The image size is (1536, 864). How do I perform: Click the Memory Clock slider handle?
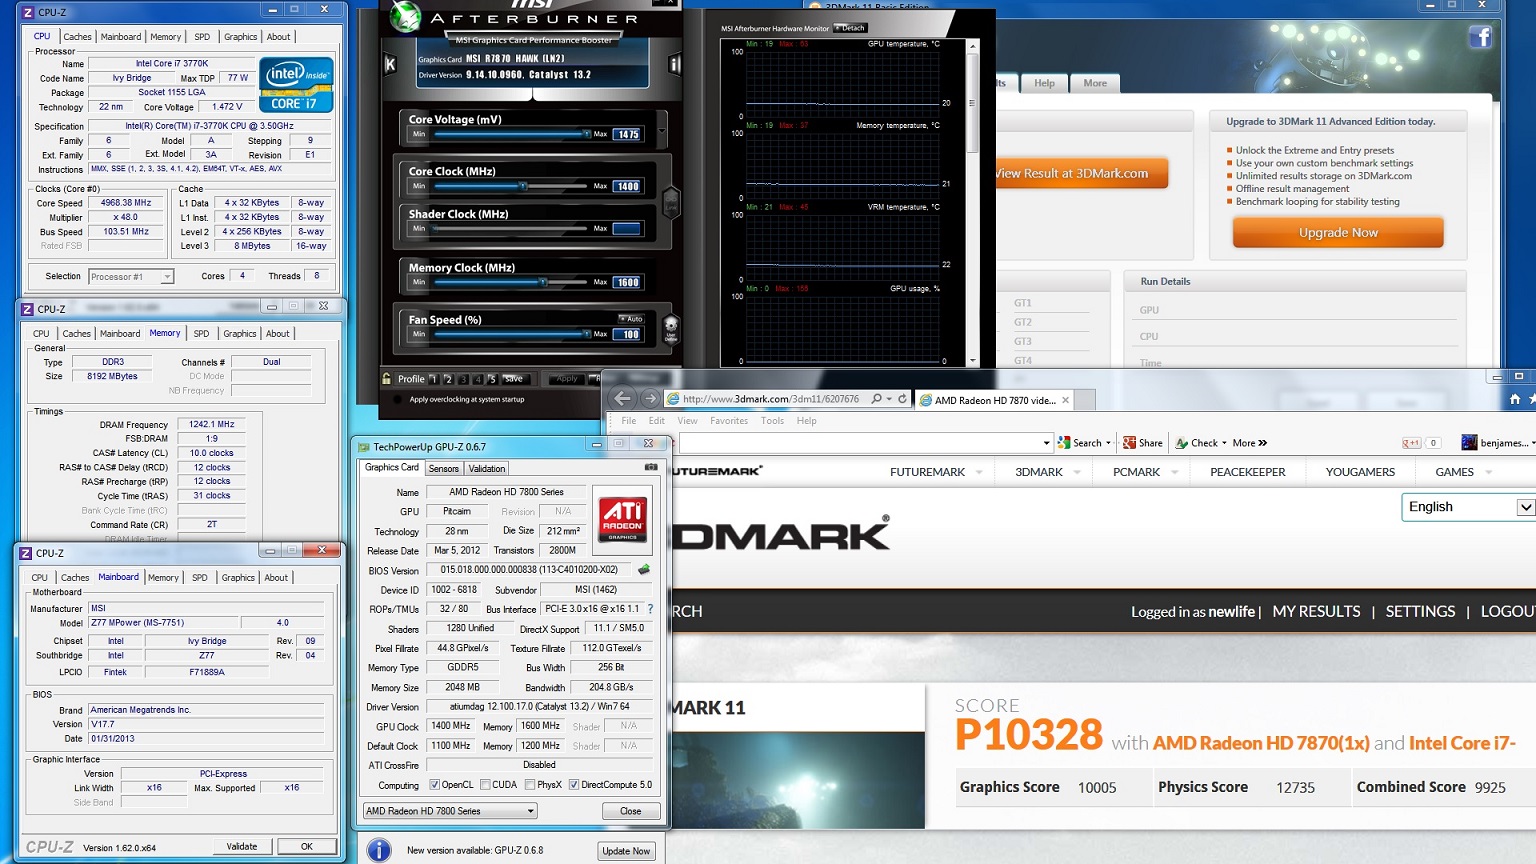(x=543, y=282)
